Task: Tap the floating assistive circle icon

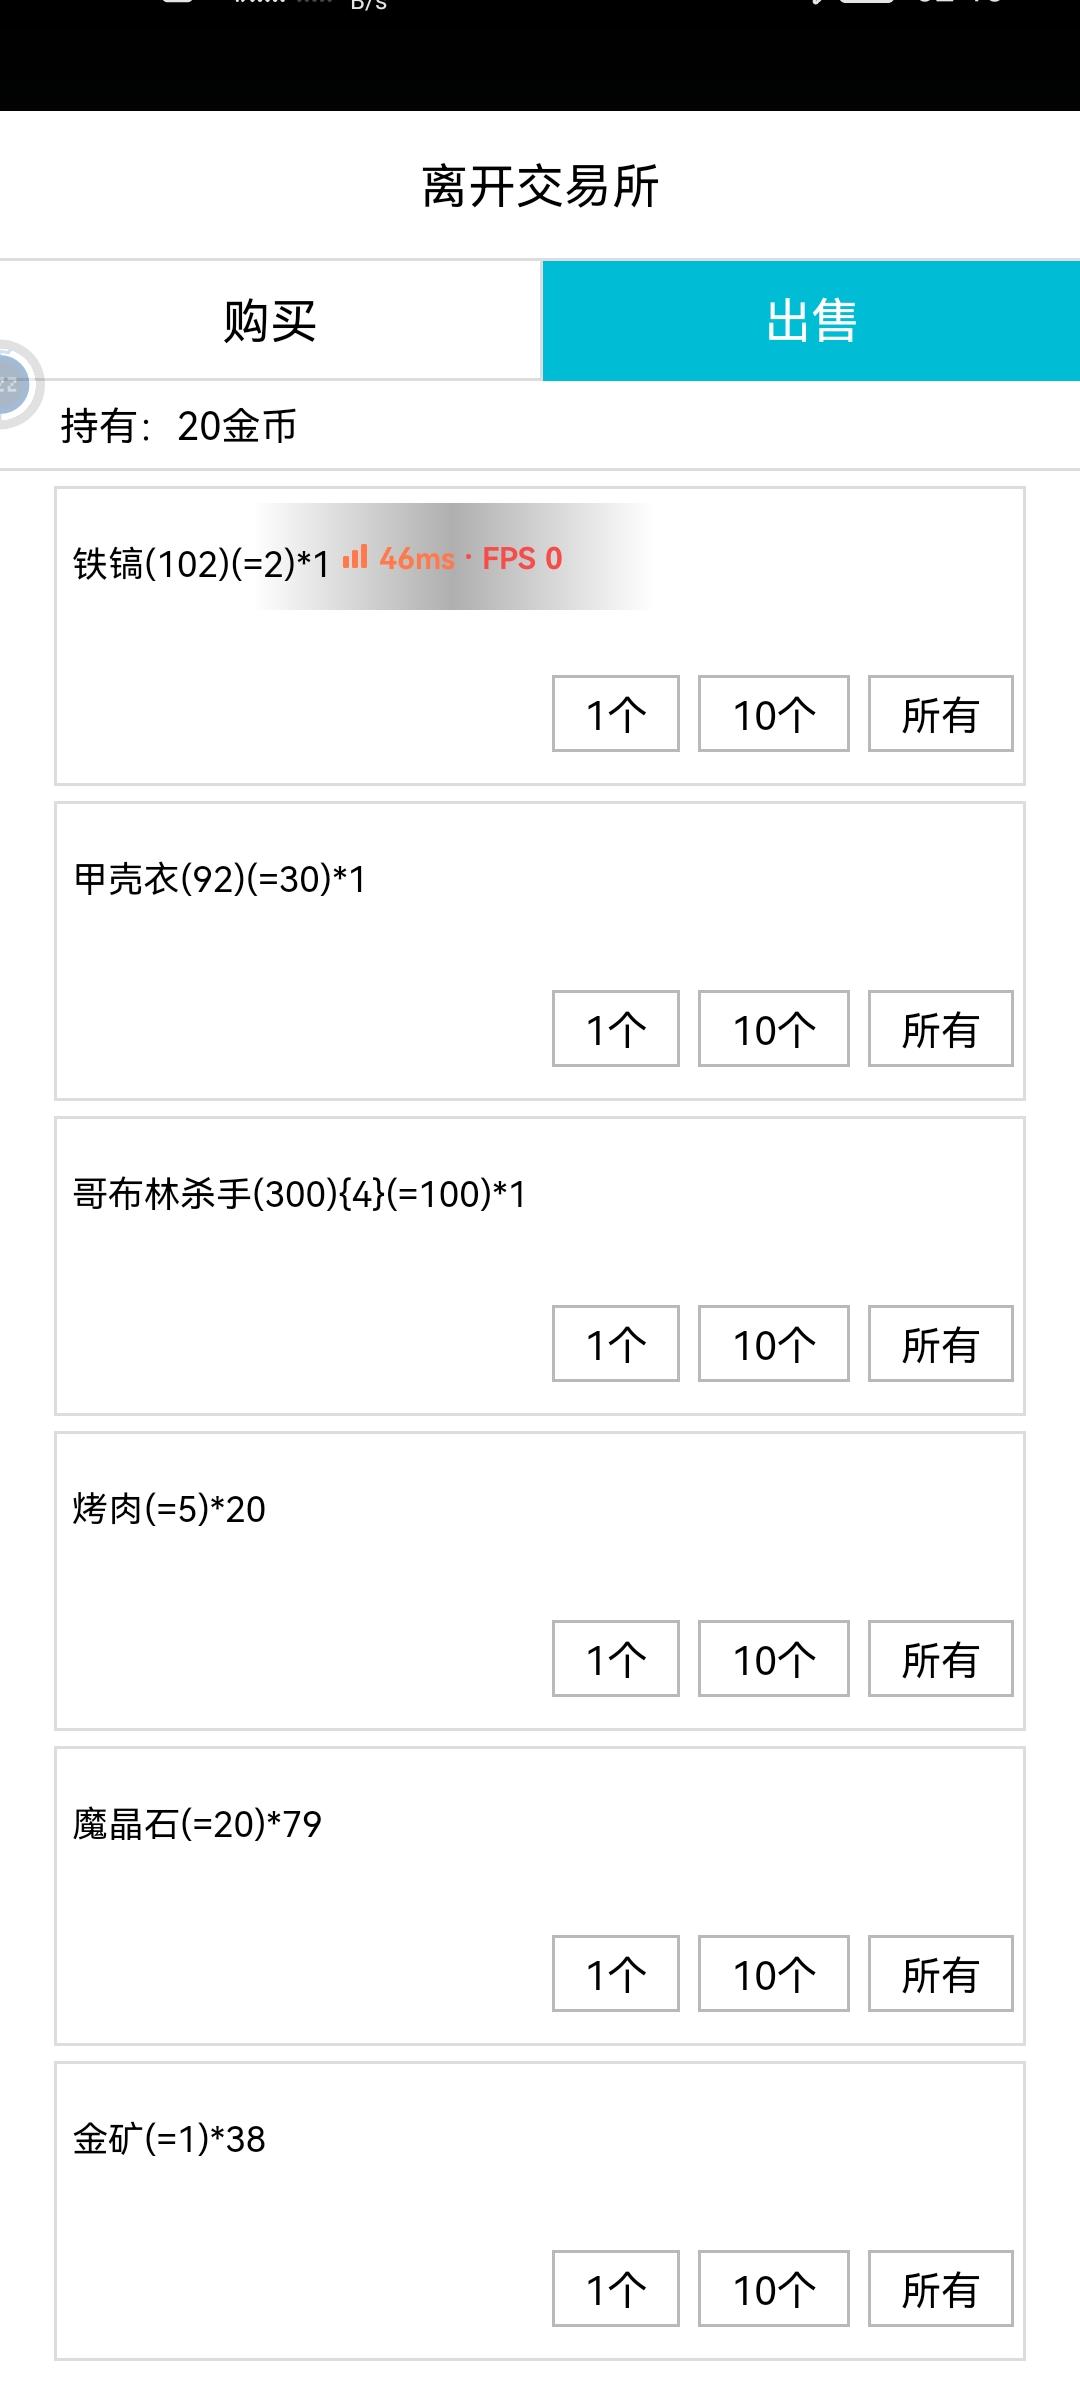Action: (x=14, y=384)
